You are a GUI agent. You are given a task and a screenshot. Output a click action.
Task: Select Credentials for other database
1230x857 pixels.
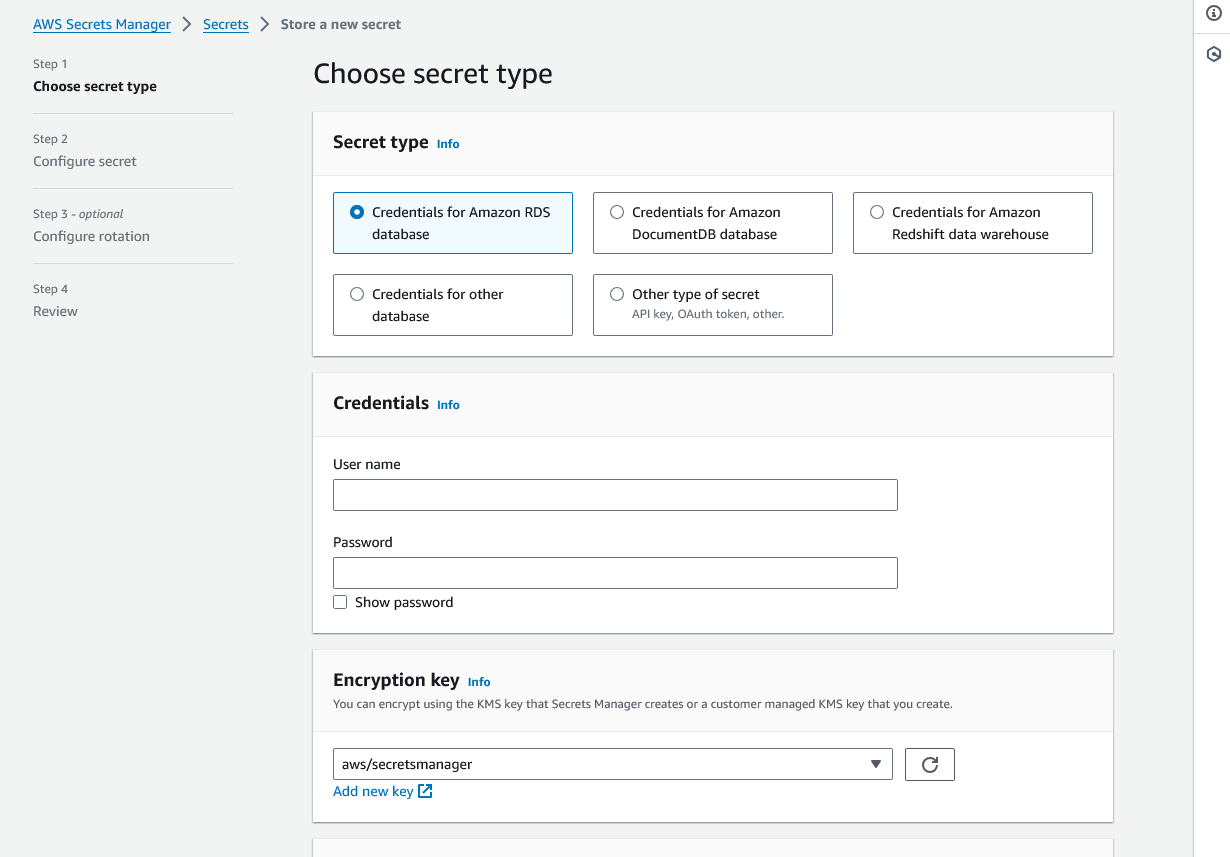coord(453,305)
